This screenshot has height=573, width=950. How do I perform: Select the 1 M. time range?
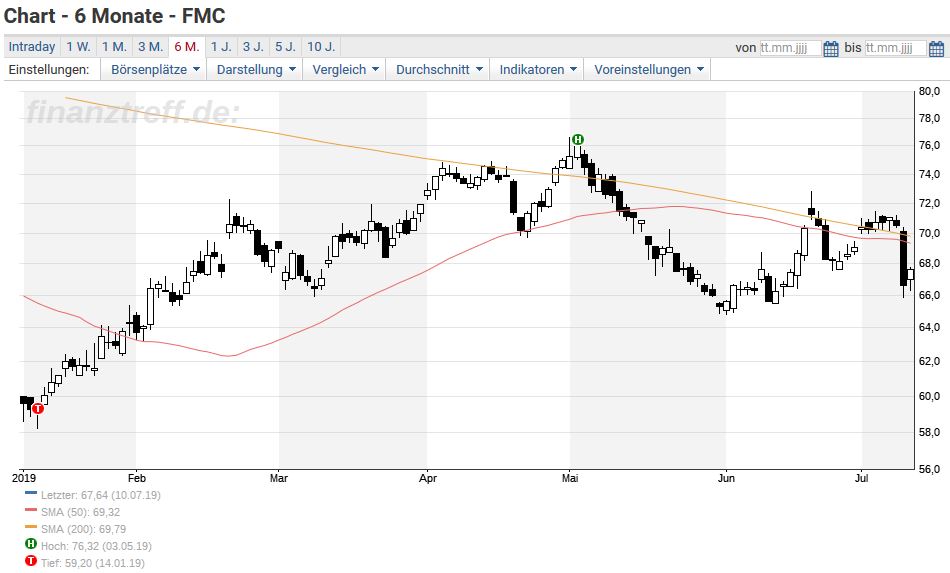(114, 47)
